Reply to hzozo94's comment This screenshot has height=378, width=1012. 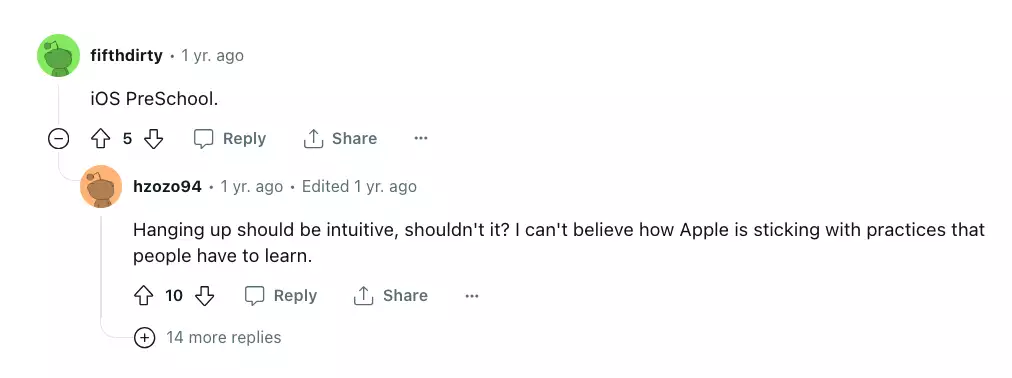click(x=281, y=296)
